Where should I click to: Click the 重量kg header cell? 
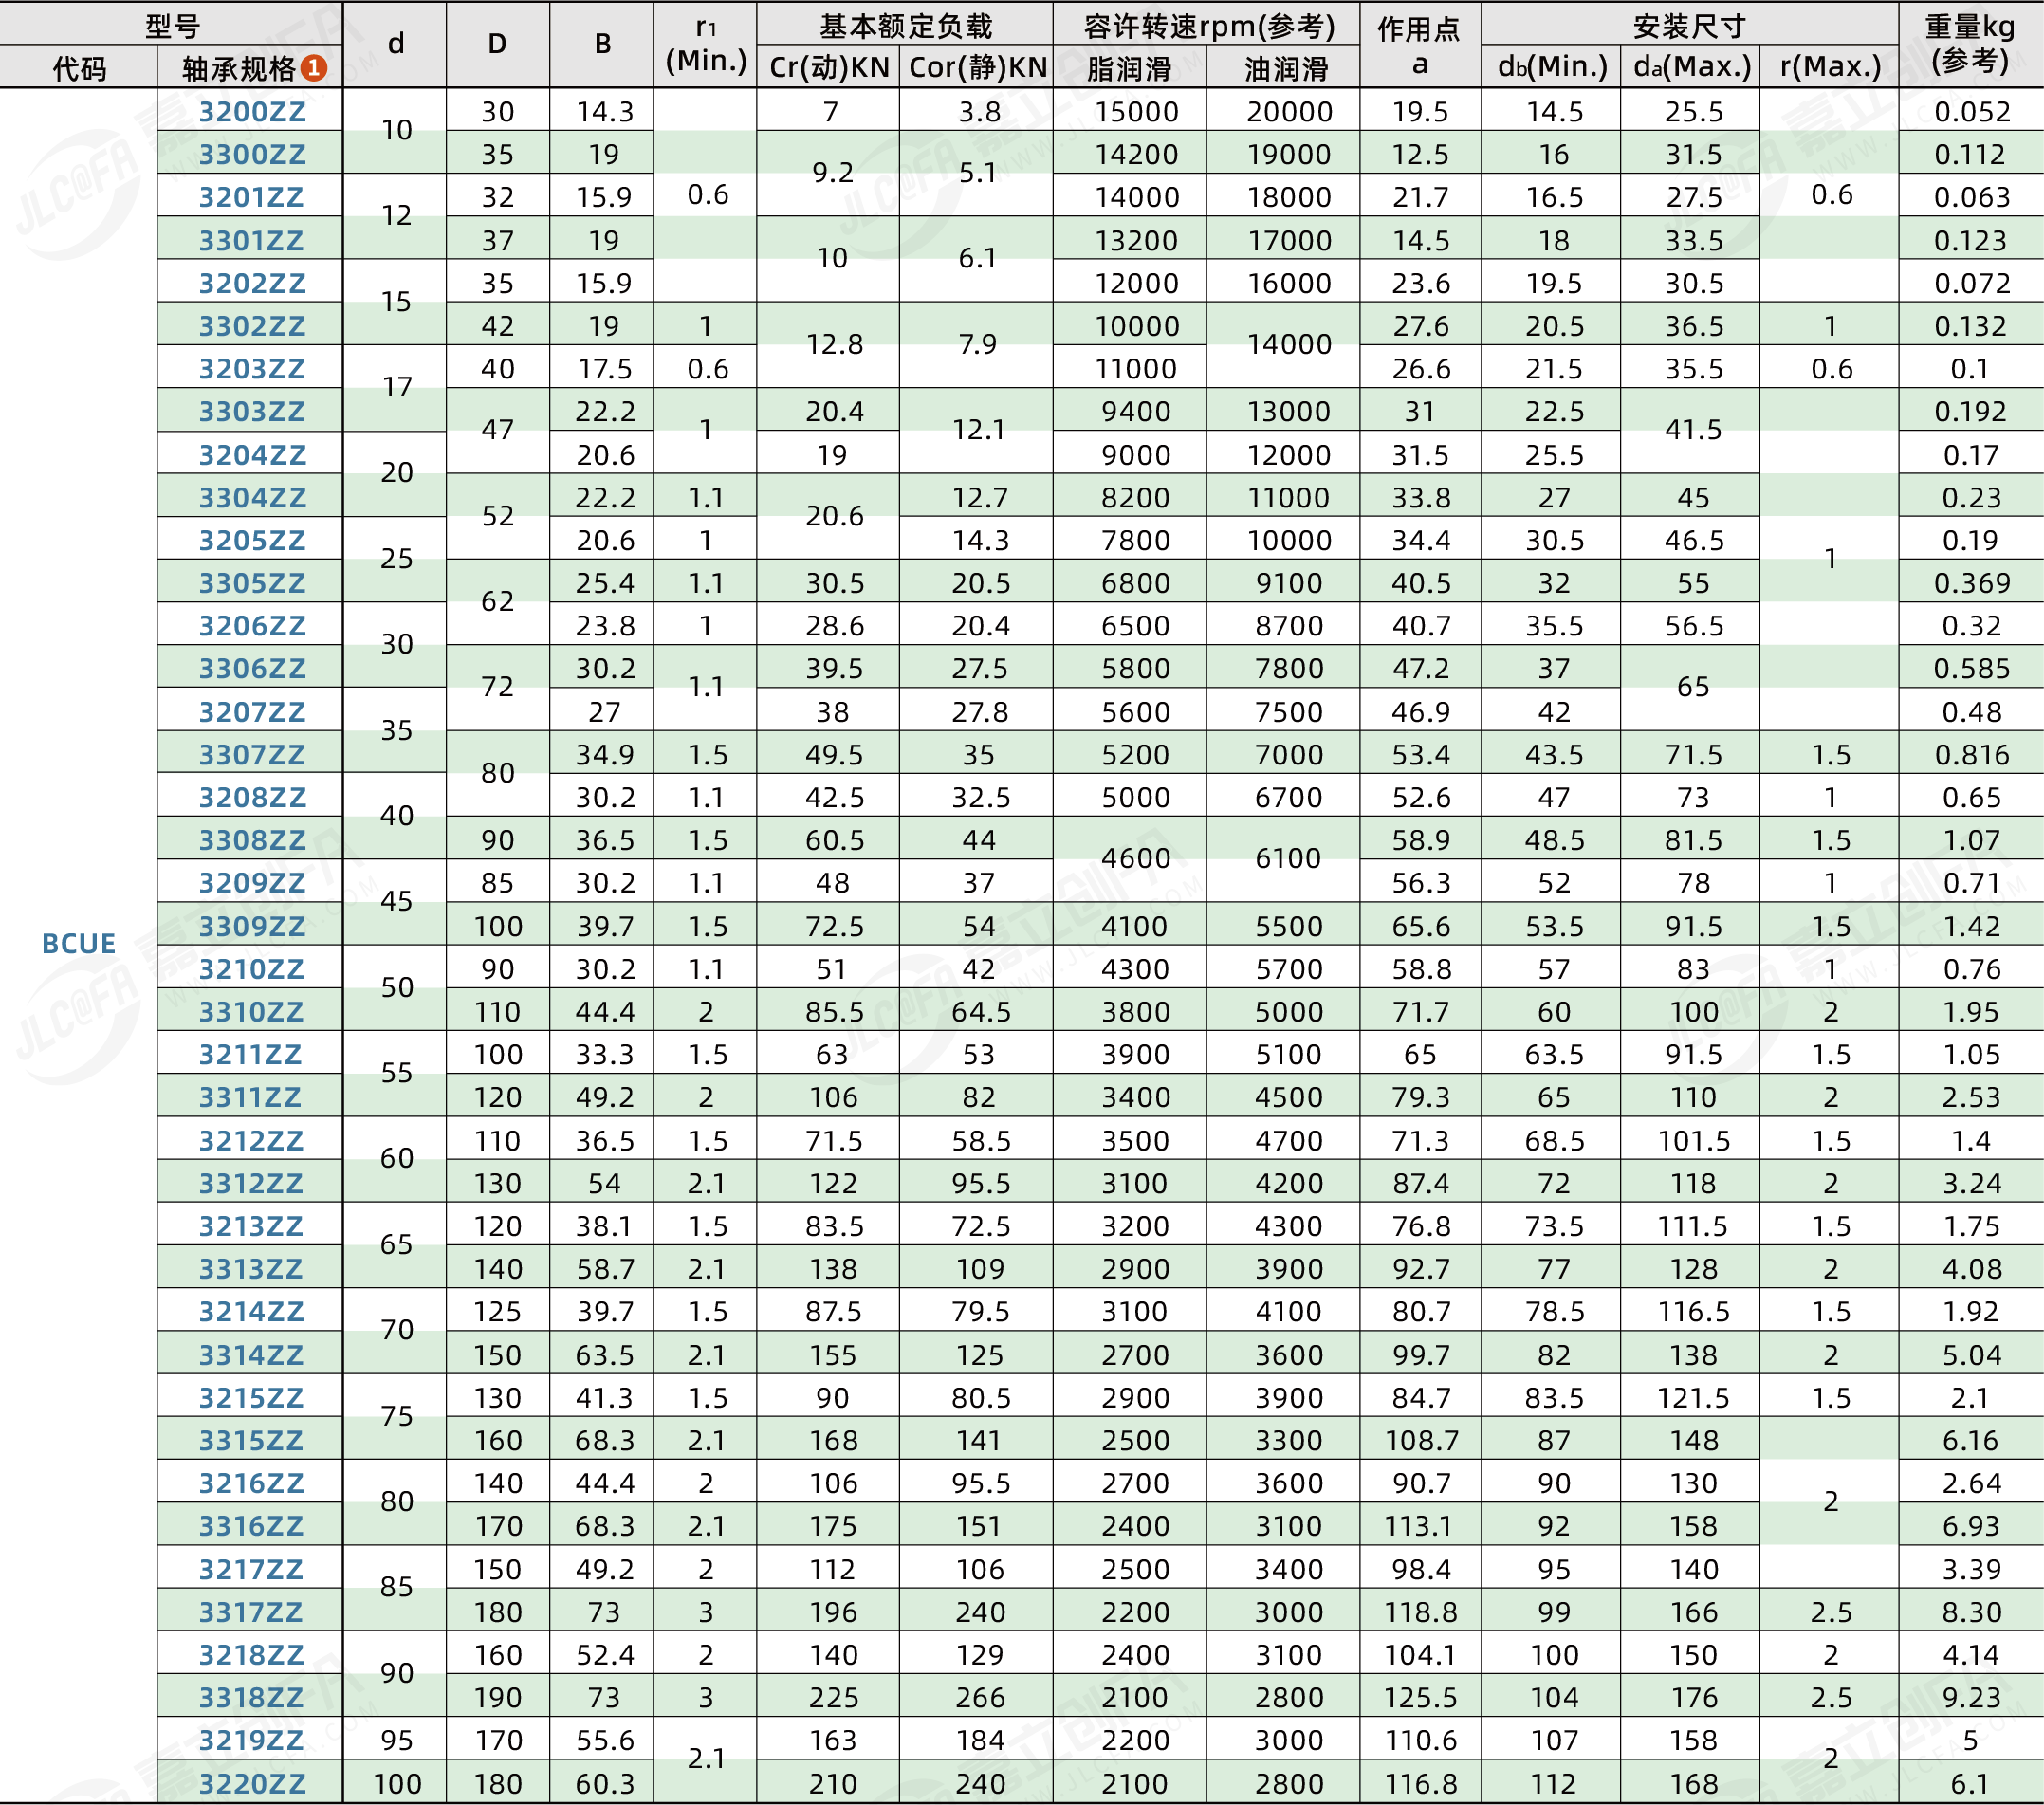[x=1969, y=43]
